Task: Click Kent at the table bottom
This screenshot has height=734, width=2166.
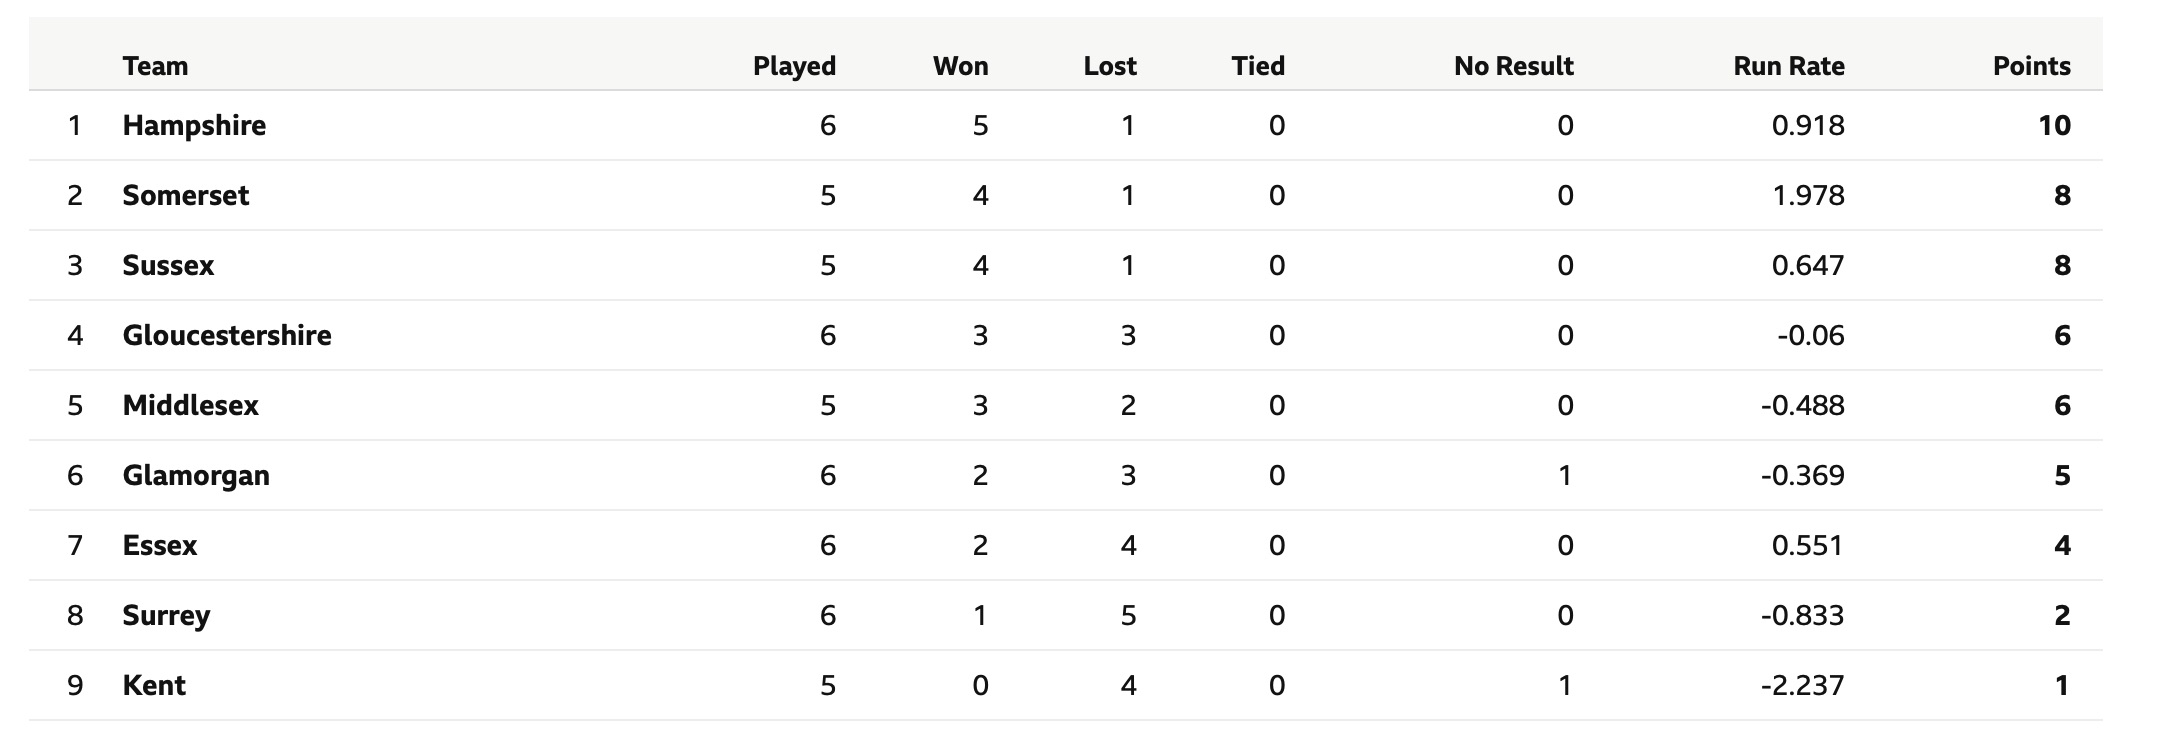Action: tap(154, 685)
